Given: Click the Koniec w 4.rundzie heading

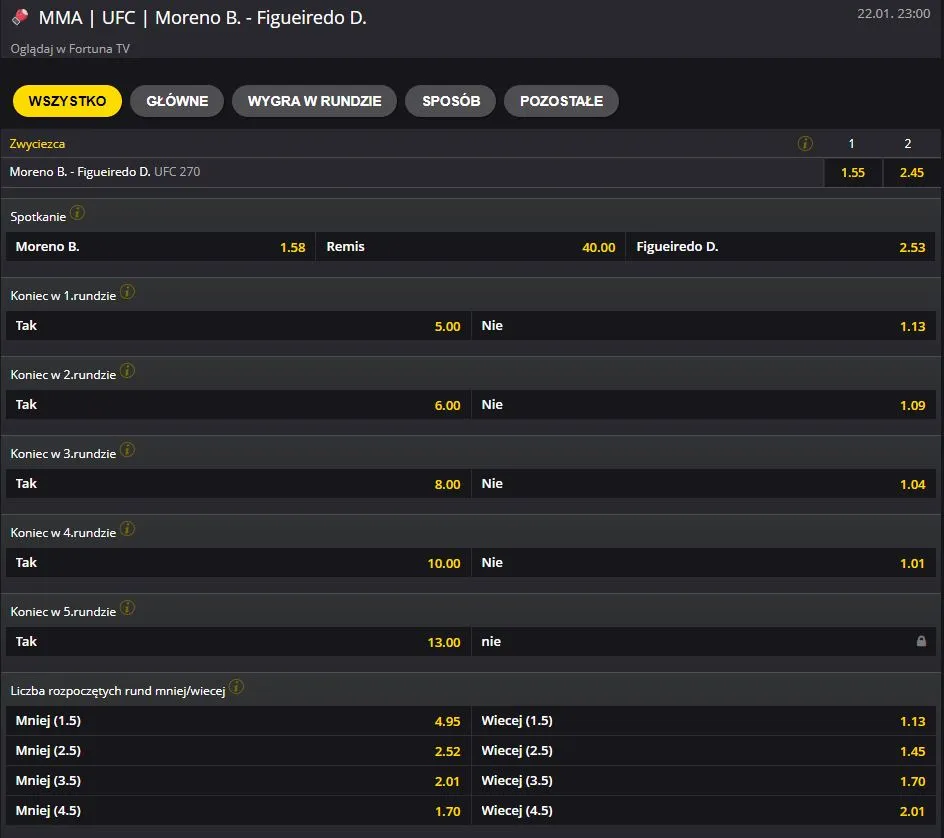Looking at the screenshot, I should click(63, 533).
